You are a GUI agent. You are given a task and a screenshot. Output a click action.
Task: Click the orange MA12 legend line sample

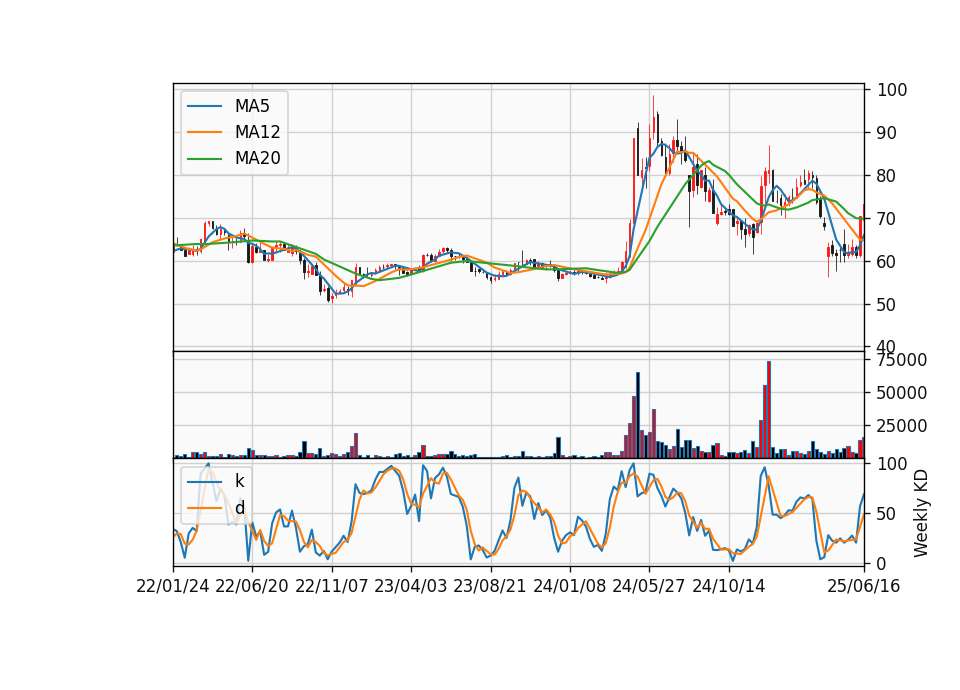204,132
